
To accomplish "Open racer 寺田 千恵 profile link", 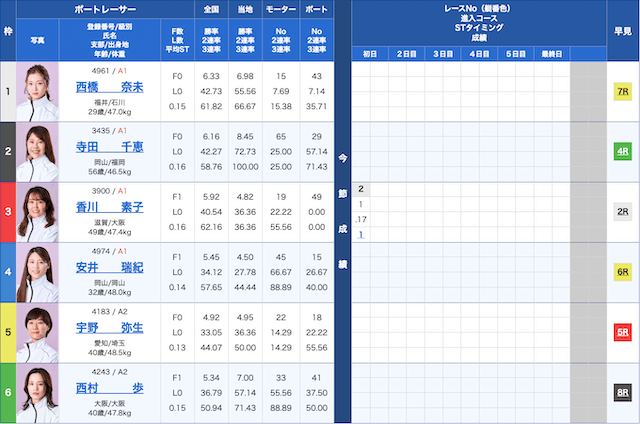I will pyautogui.click(x=110, y=147).
